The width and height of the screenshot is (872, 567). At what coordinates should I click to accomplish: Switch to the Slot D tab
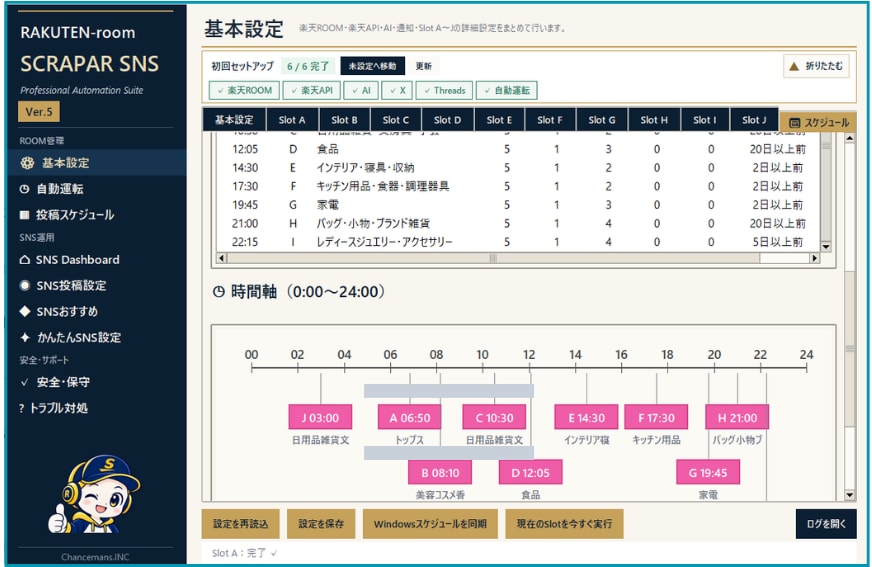click(x=447, y=120)
